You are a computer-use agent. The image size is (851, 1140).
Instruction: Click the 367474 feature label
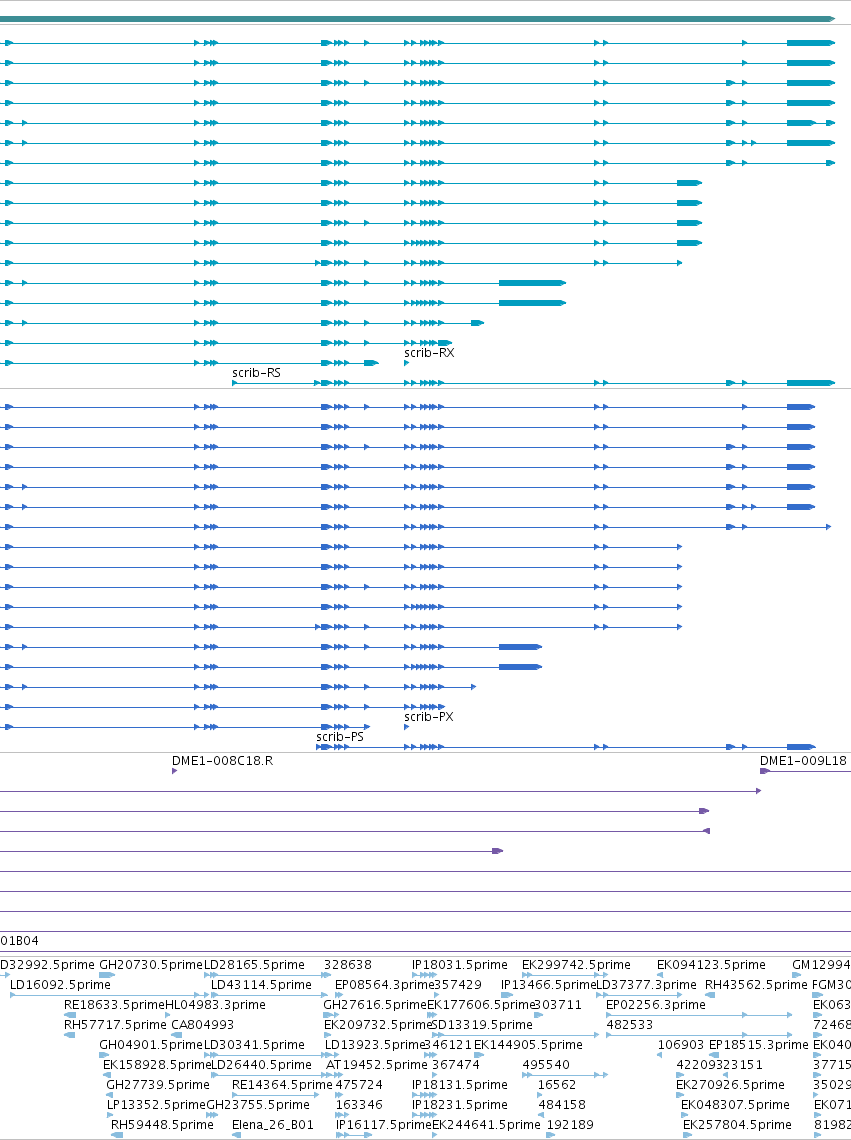[x=456, y=1065]
